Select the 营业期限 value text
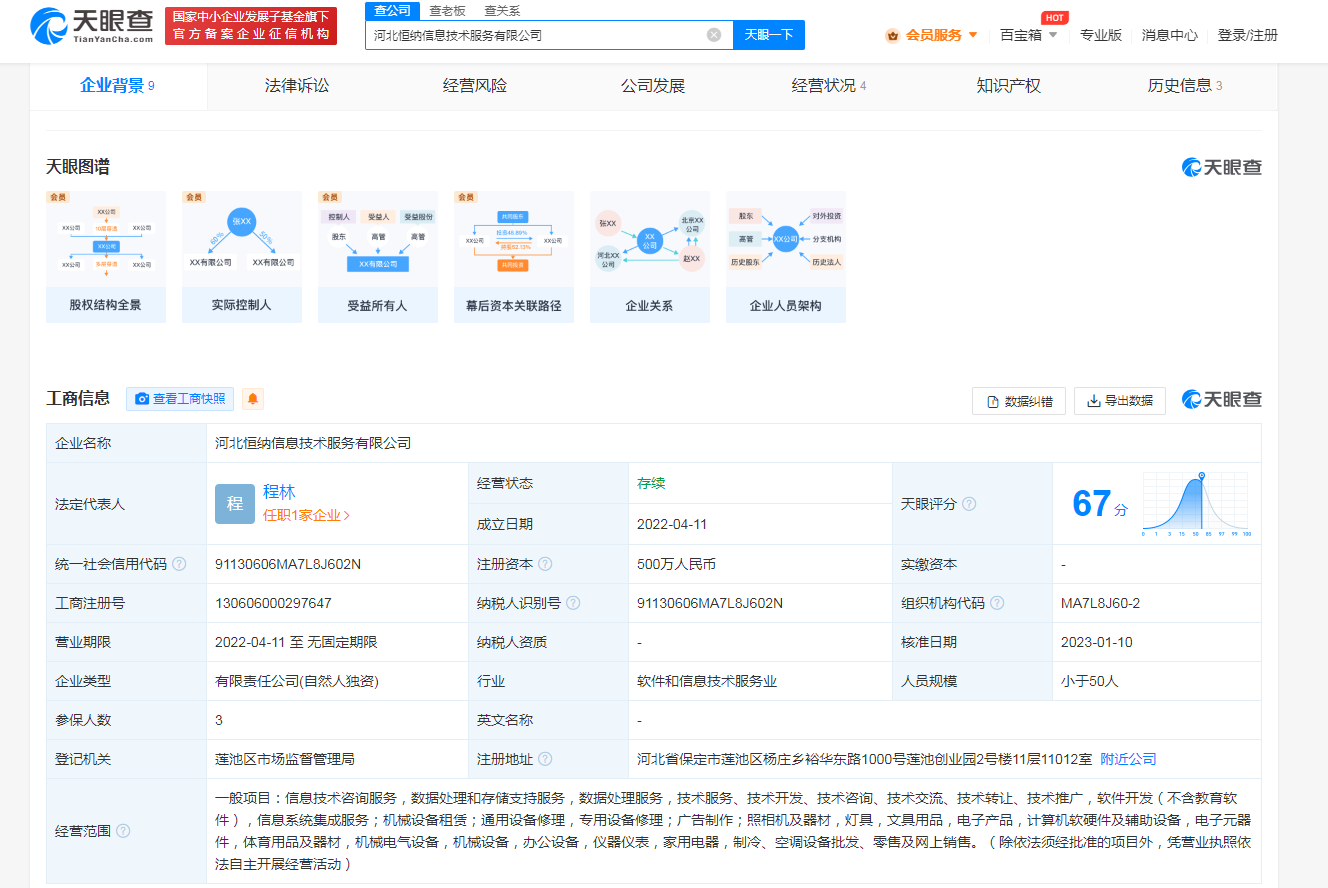This screenshot has height=888, width=1328. (x=296, y=642)
